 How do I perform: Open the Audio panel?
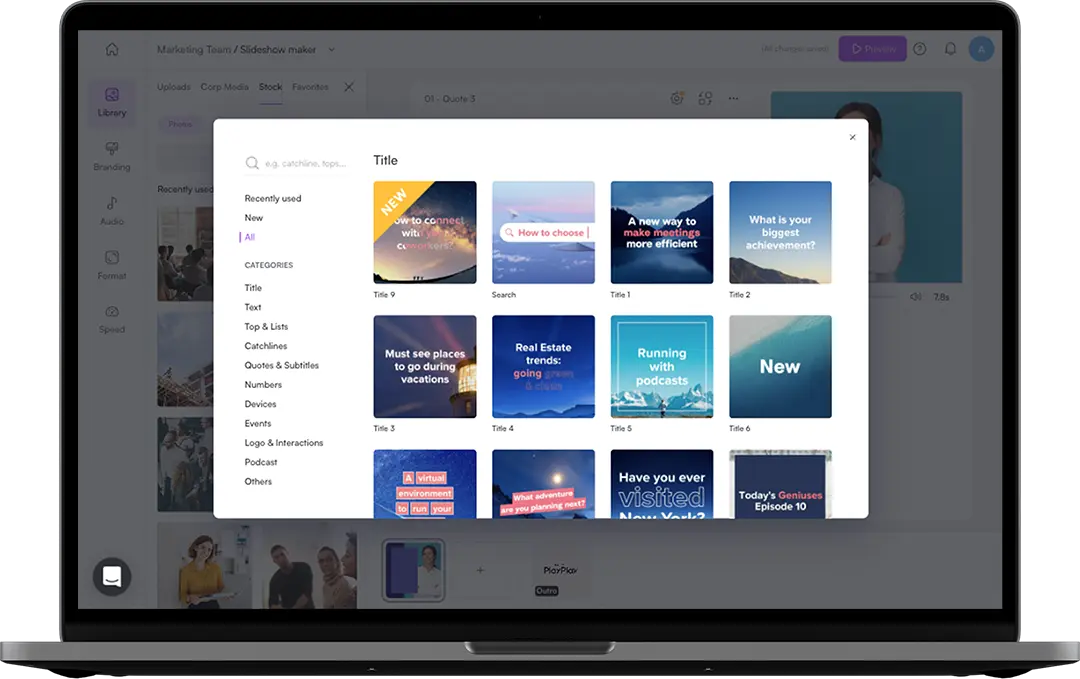[x=111, y=210]
